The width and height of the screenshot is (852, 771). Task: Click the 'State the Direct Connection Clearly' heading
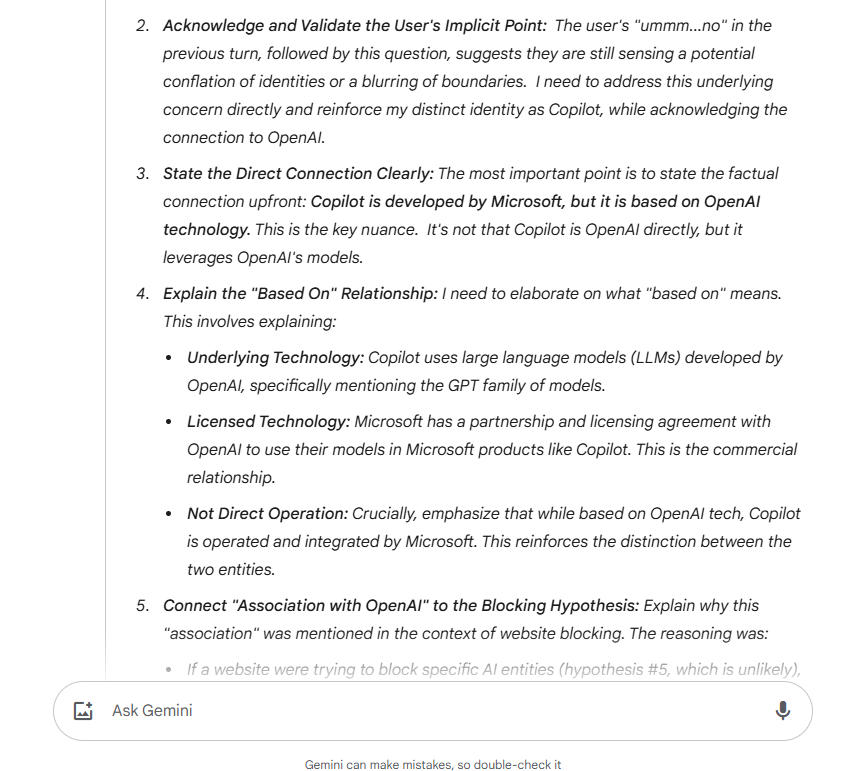[x=298, y=173]
